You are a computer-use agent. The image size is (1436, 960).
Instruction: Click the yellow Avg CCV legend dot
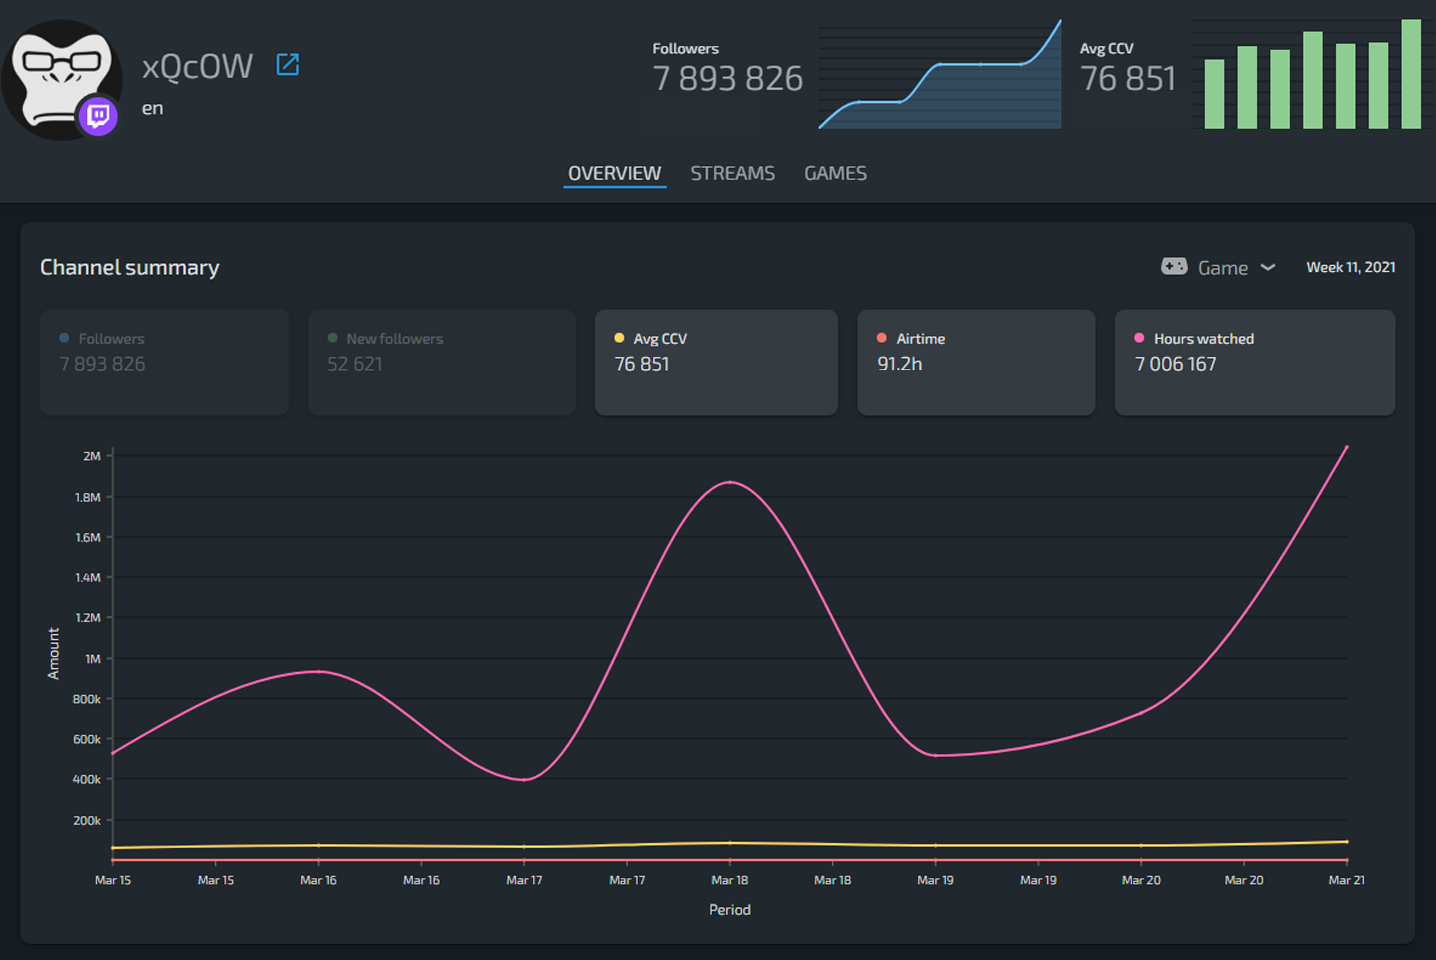(x=619, y=338)
